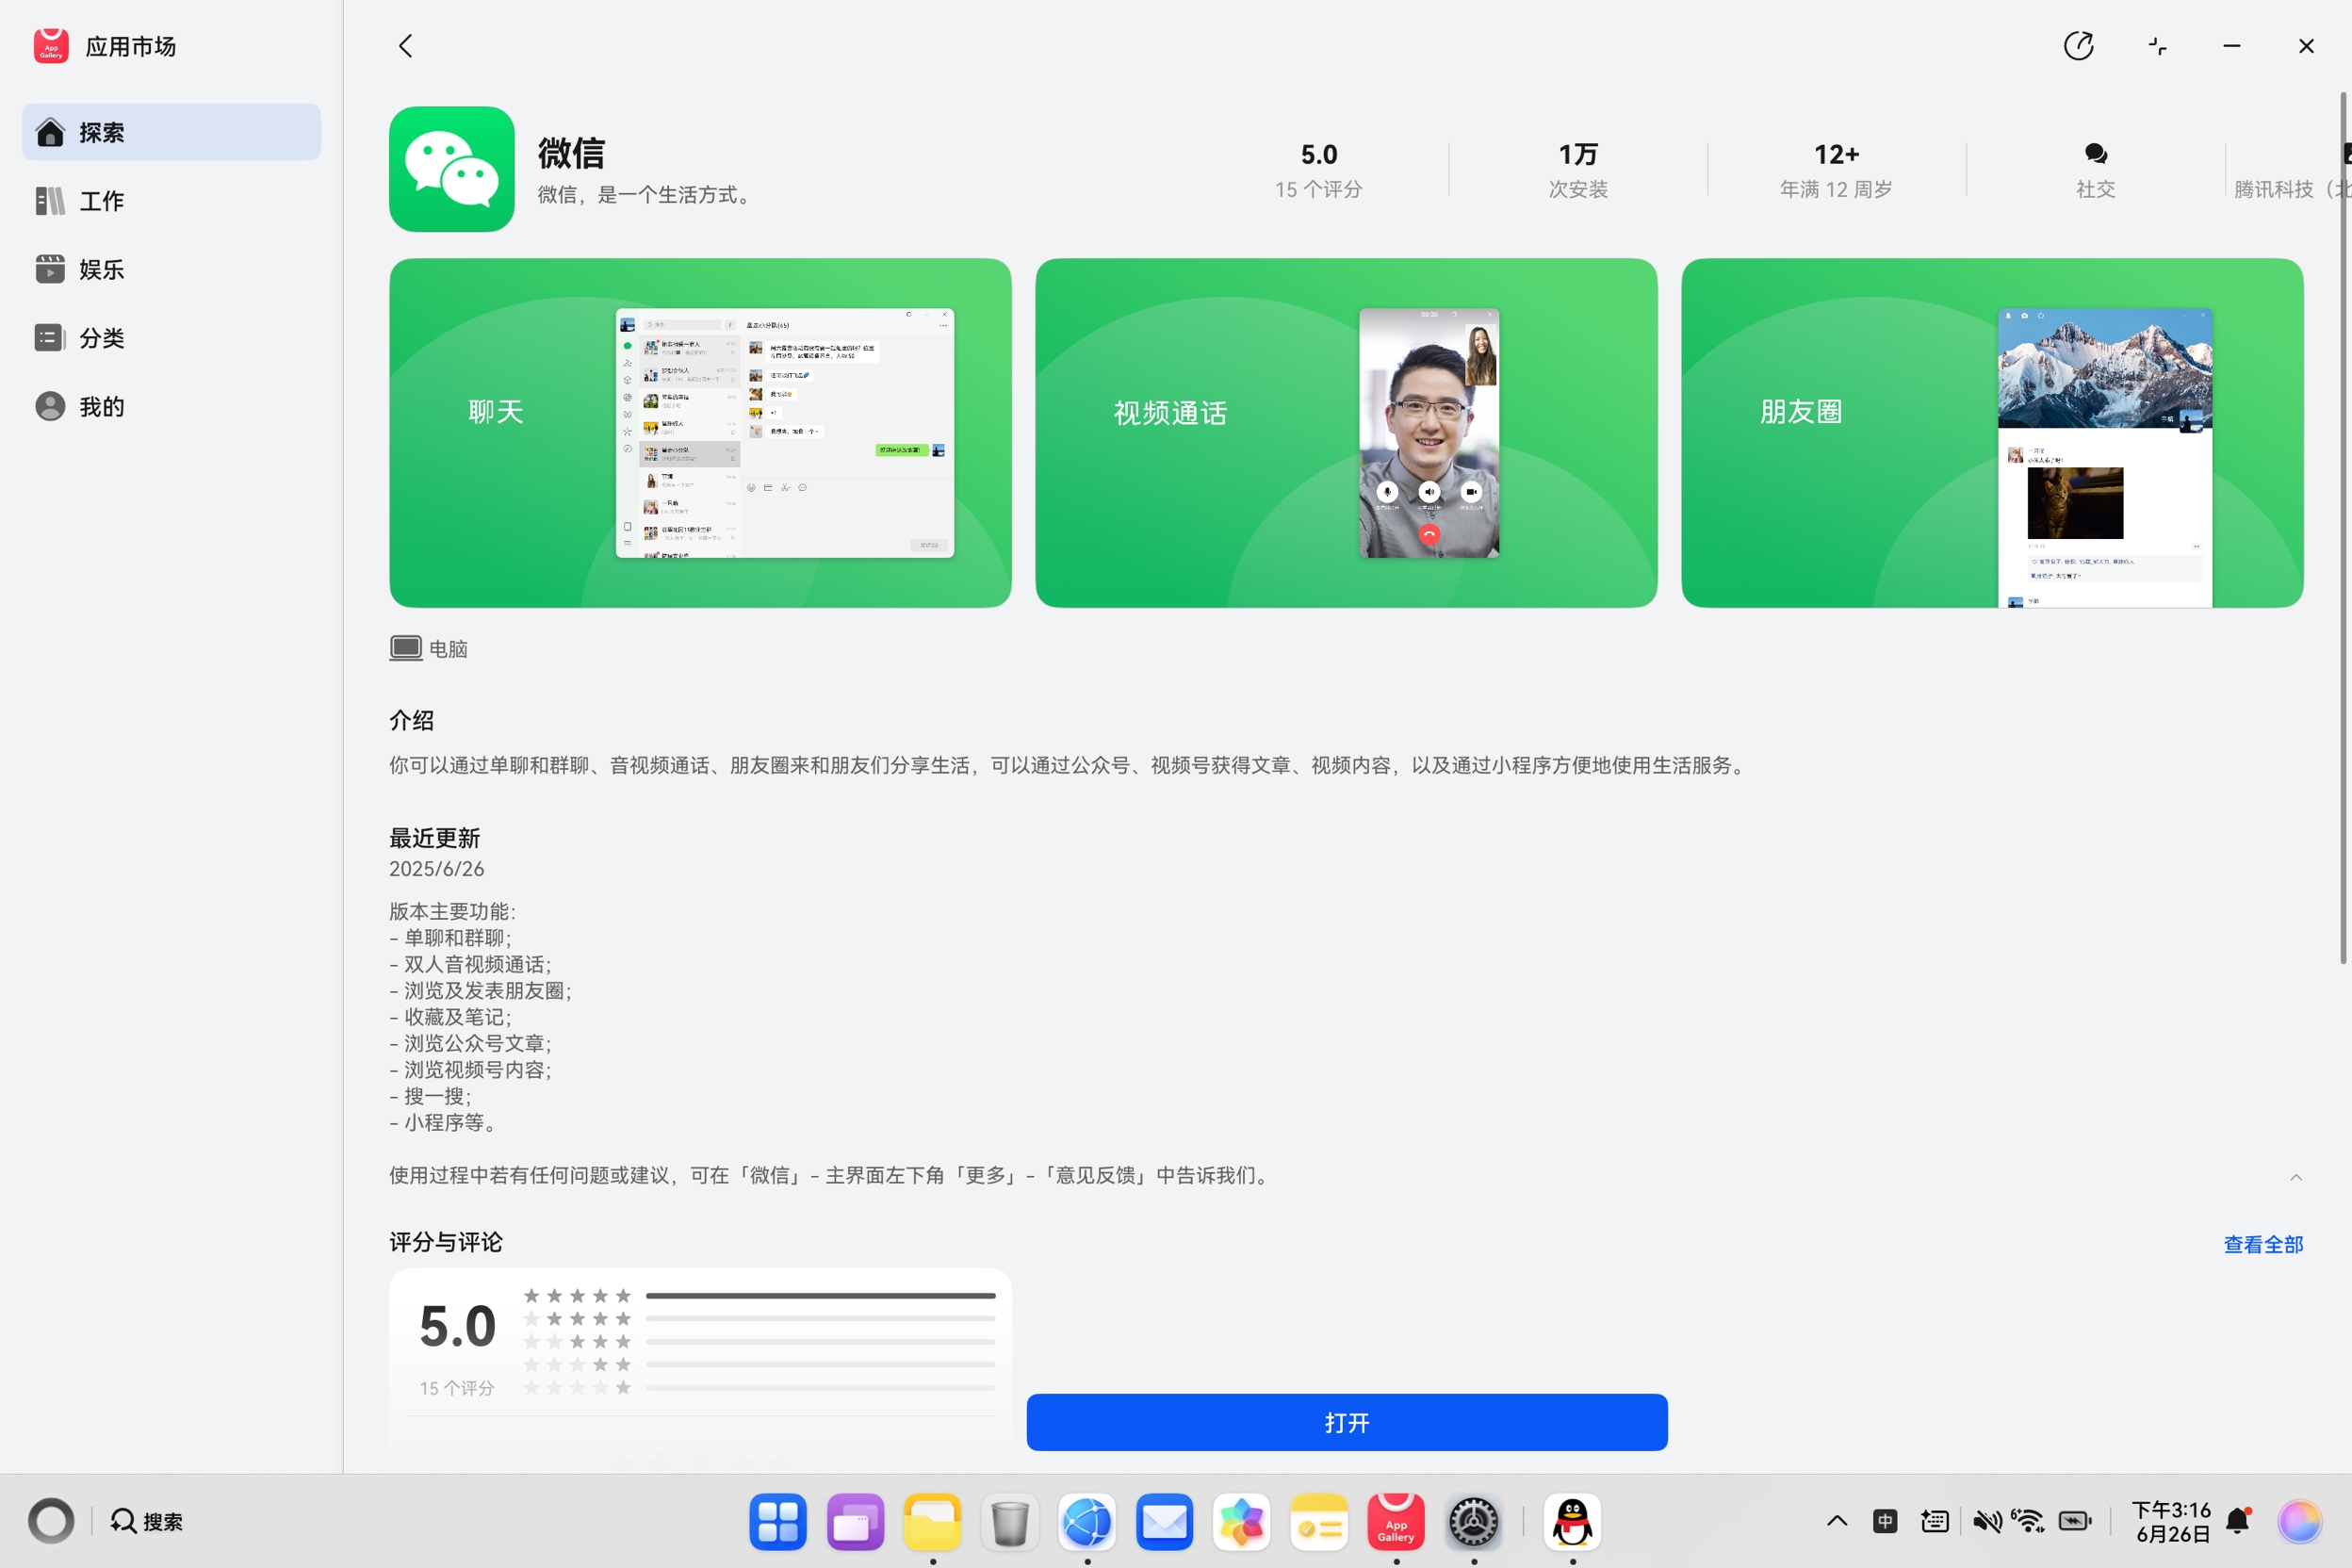
Task: Click the 社交 category chat bubble icon
Action: (2095, 153)
